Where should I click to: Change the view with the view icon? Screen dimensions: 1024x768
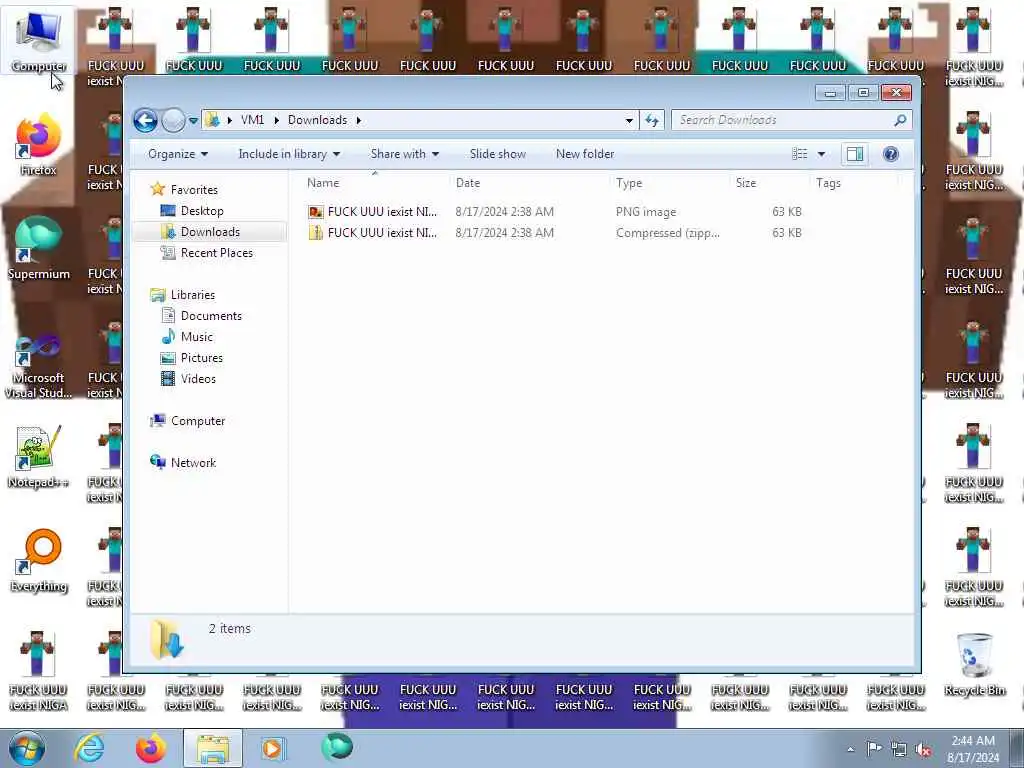pyautogui.click(x=800, y=154)
